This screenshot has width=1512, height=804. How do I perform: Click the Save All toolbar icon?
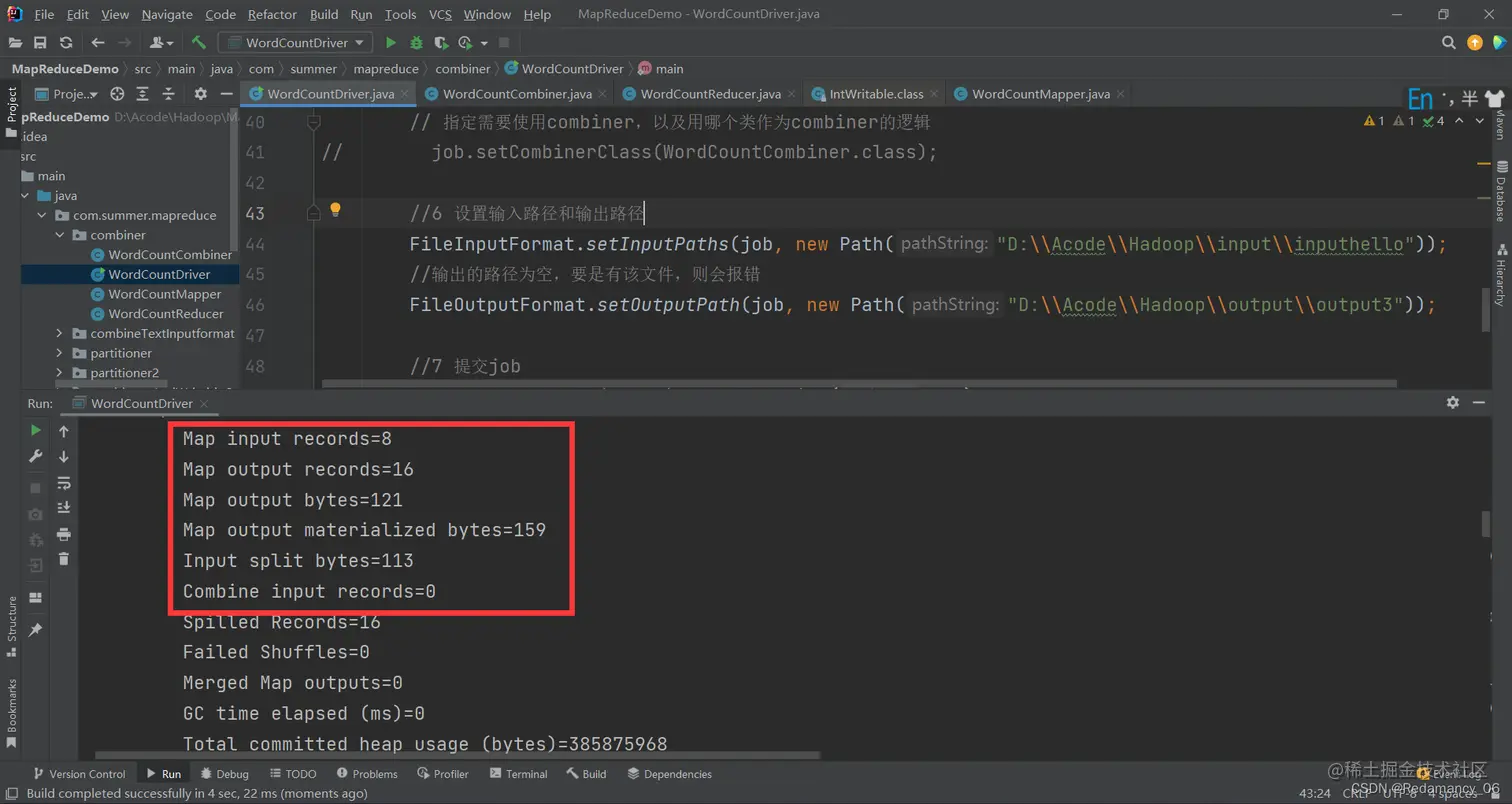point(40,43)
